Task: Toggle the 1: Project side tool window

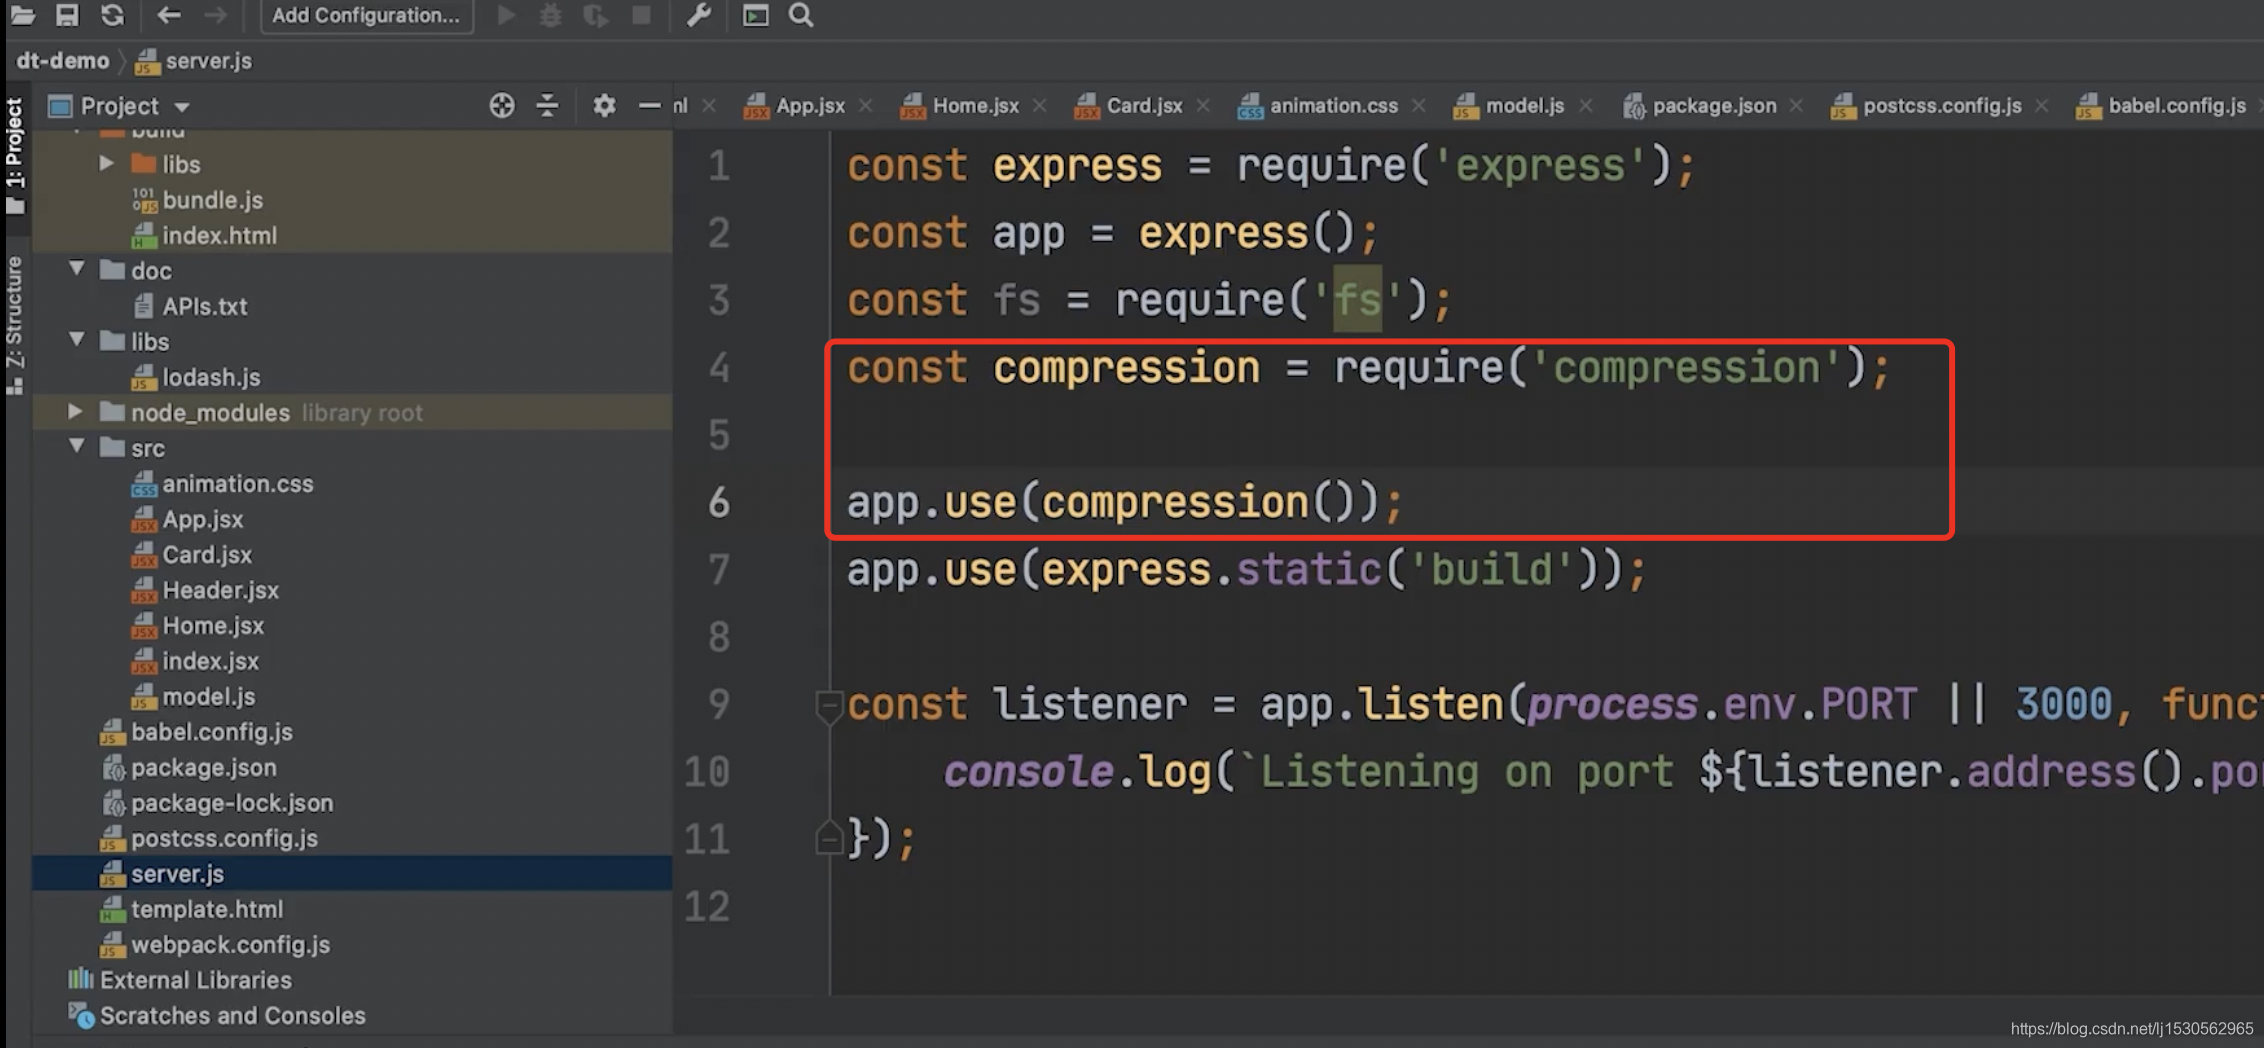Action: click(x=14, y=155)
